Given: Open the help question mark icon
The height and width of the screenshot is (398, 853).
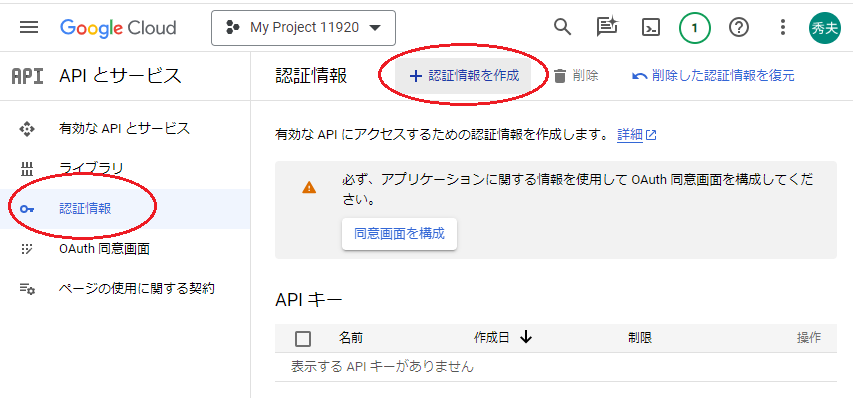Looking at the screenshot, I should (739, 27).
